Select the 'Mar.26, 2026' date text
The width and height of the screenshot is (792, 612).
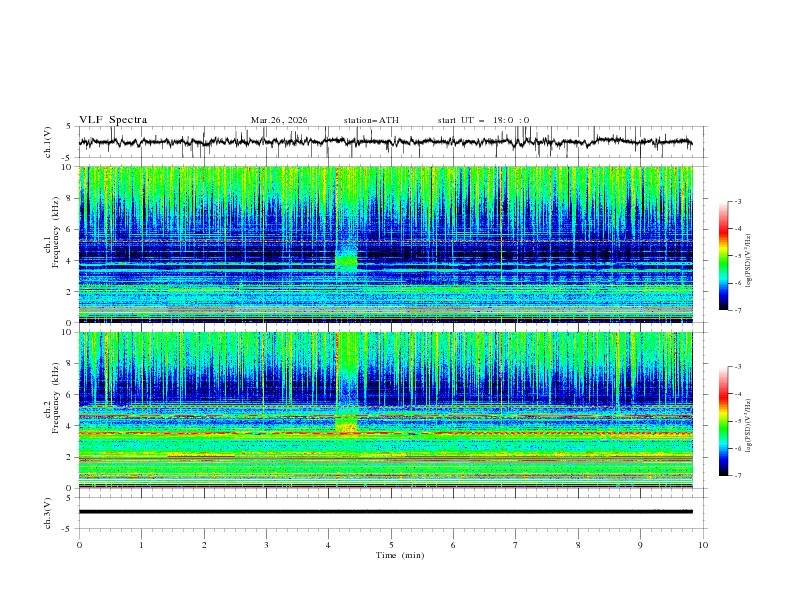point(279,120)
